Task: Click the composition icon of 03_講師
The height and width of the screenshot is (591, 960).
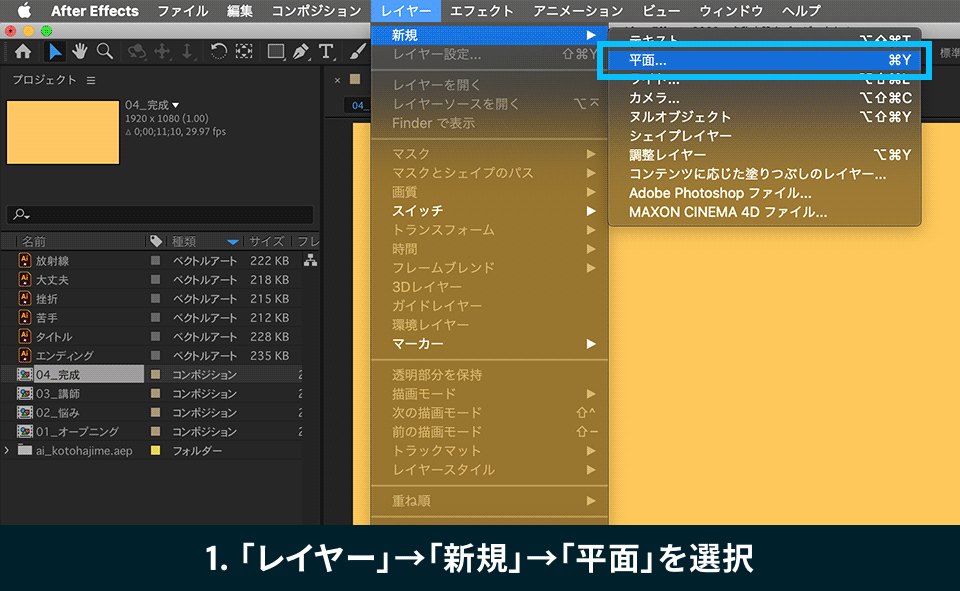Action: click(x=24, y=393)
